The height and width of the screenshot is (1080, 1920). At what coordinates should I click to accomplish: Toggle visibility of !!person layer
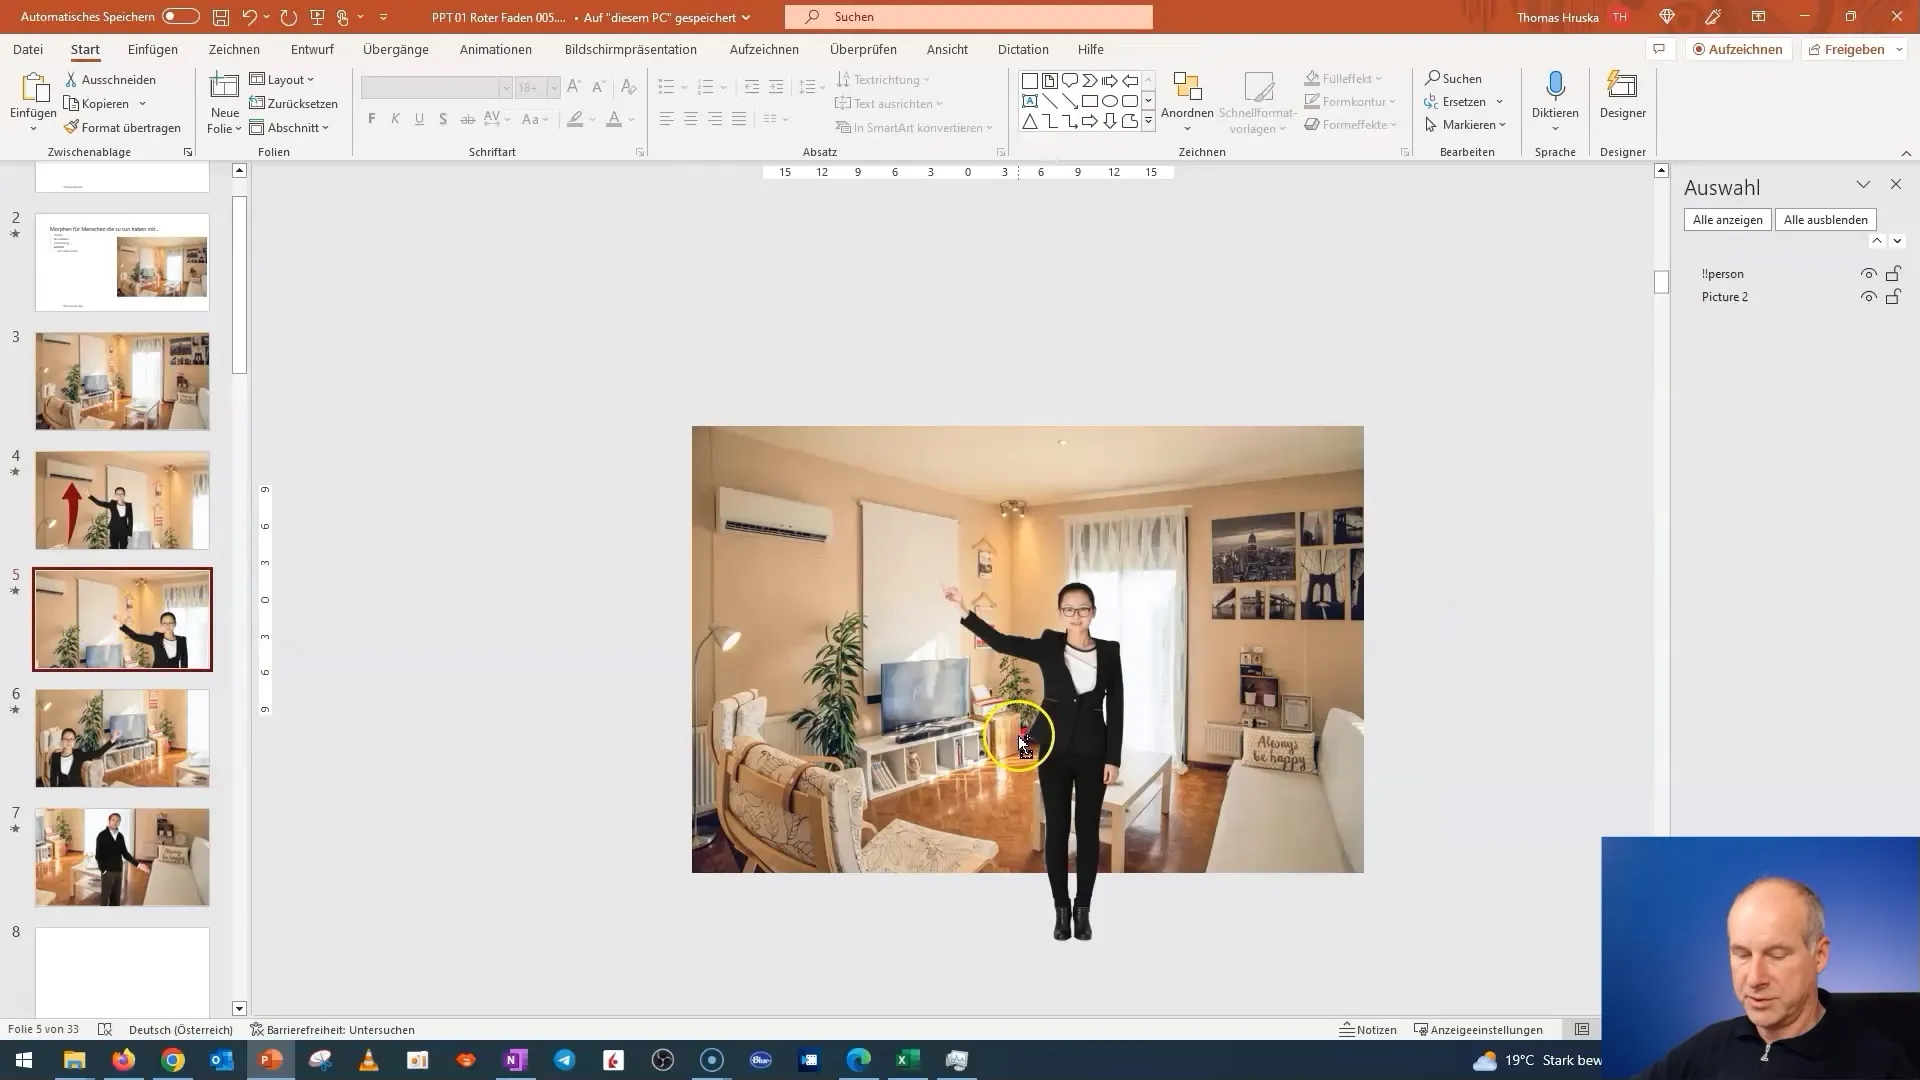(1869, 273)
